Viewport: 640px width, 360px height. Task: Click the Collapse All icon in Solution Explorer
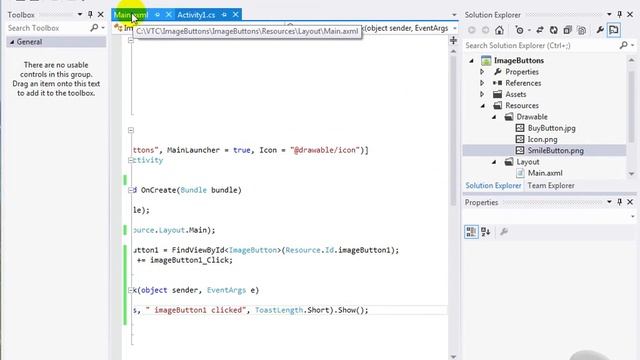point(567,30)
